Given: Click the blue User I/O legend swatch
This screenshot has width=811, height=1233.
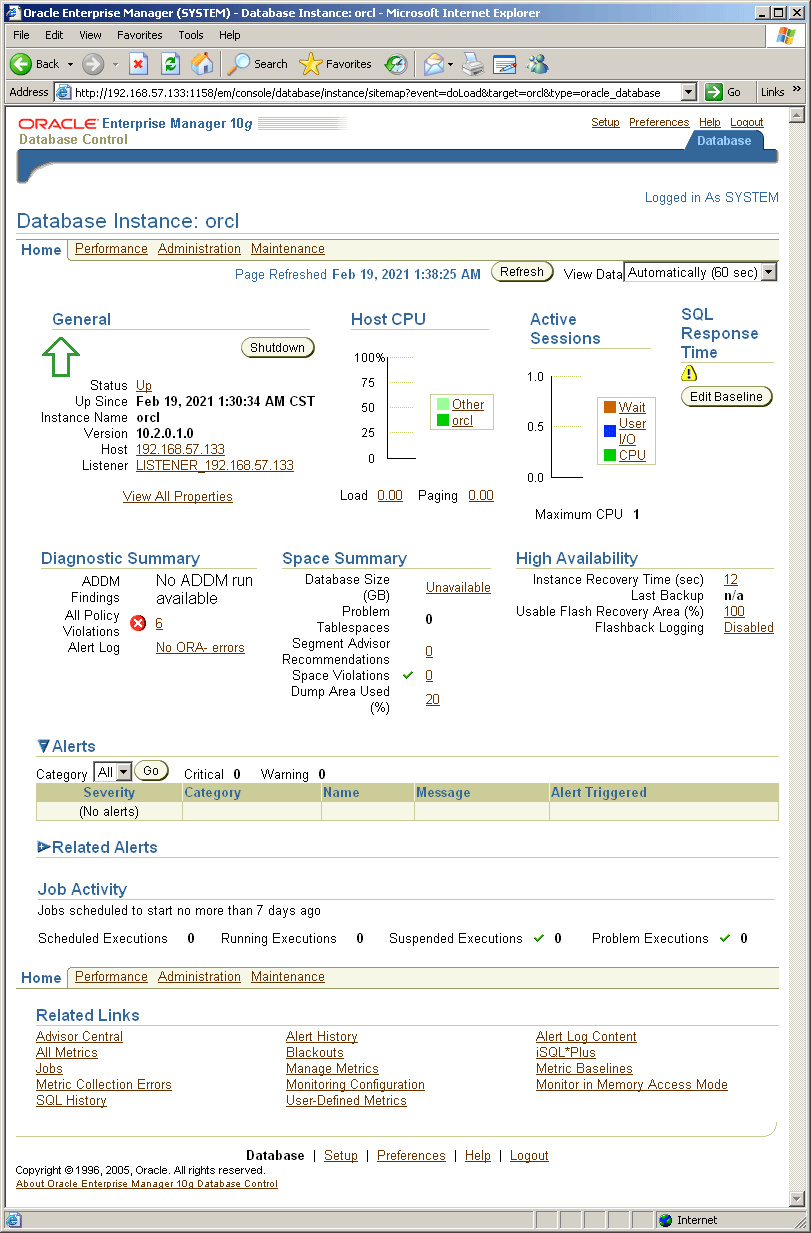Looking at the screenshot, I should click(609, 431).
